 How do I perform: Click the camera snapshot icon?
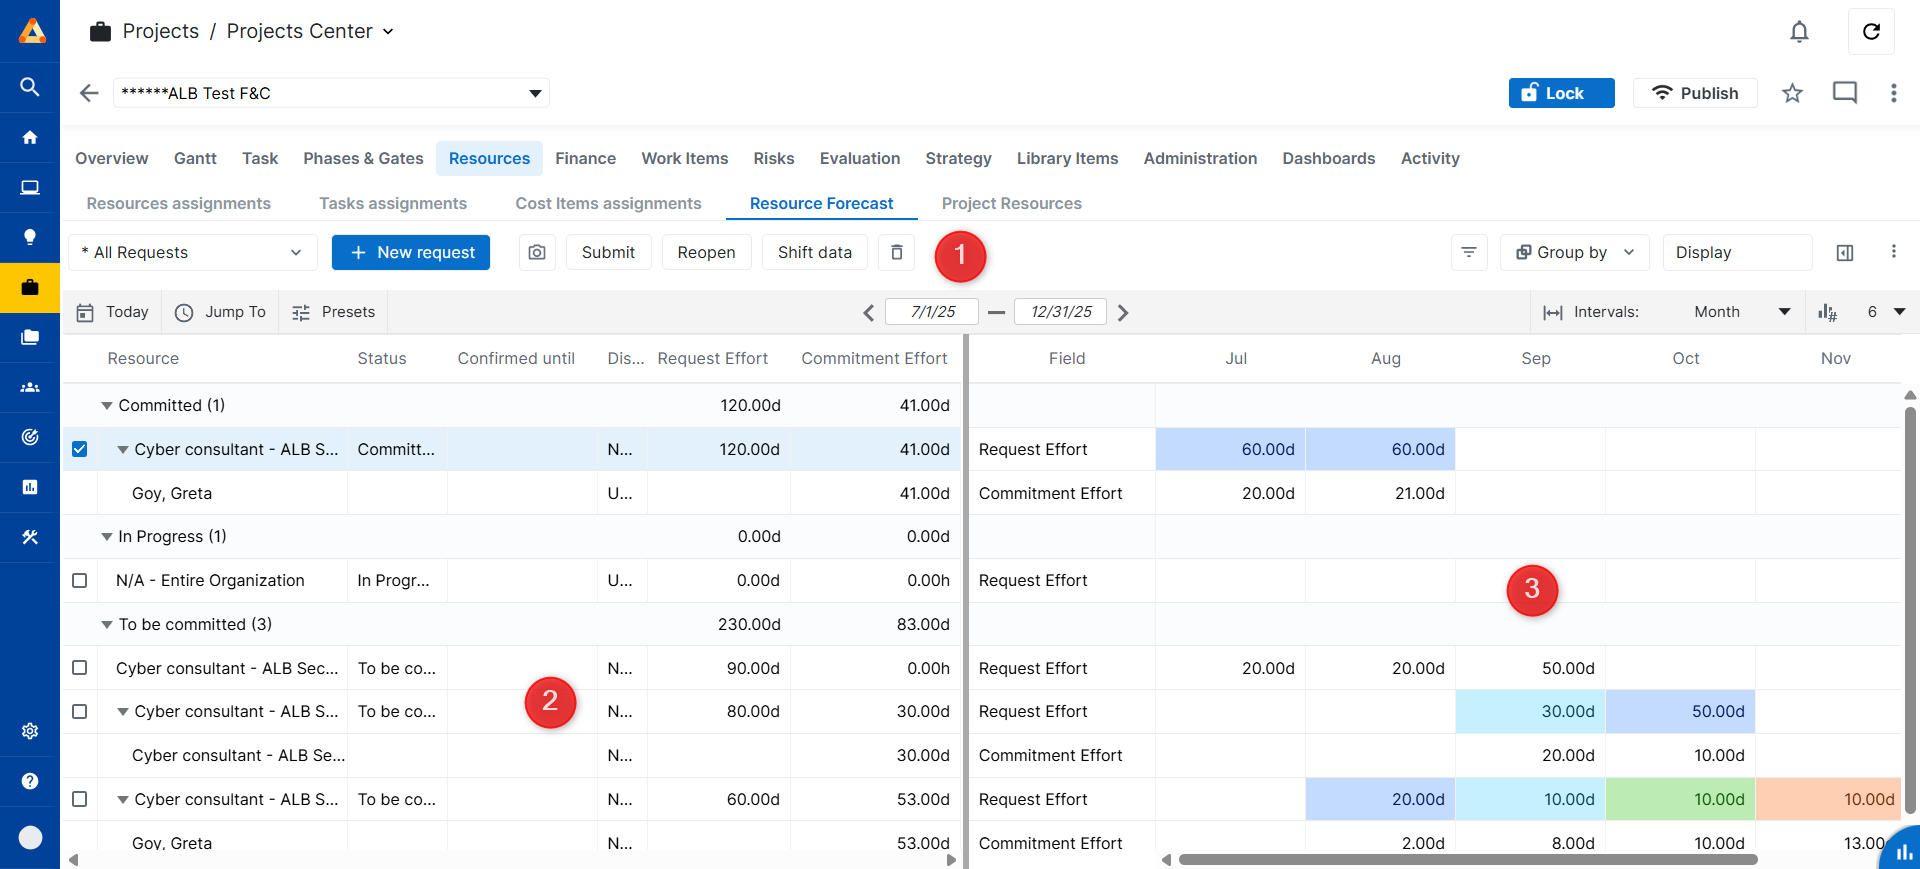click(x=537, y=252)
